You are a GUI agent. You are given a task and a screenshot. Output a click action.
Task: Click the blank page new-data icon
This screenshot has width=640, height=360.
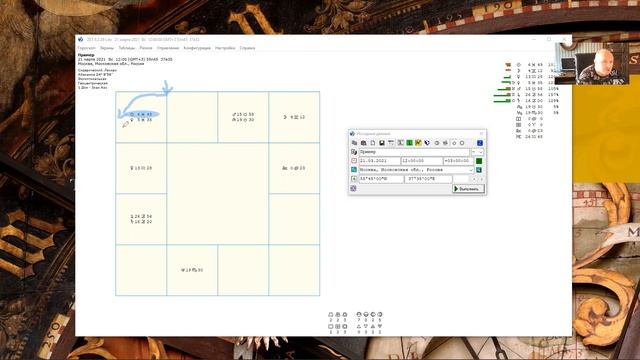click(373, 143)
